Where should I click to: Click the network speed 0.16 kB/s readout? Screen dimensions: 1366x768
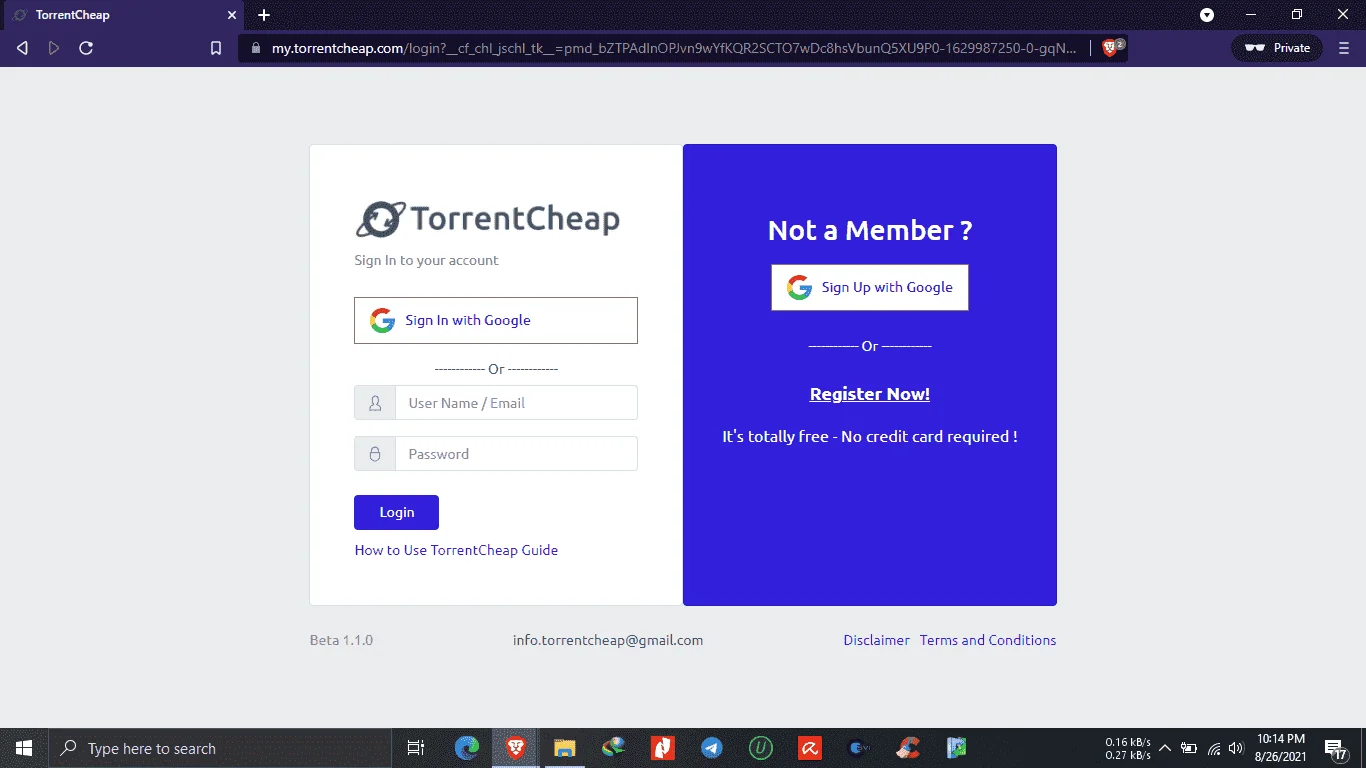click(1128, 742)
